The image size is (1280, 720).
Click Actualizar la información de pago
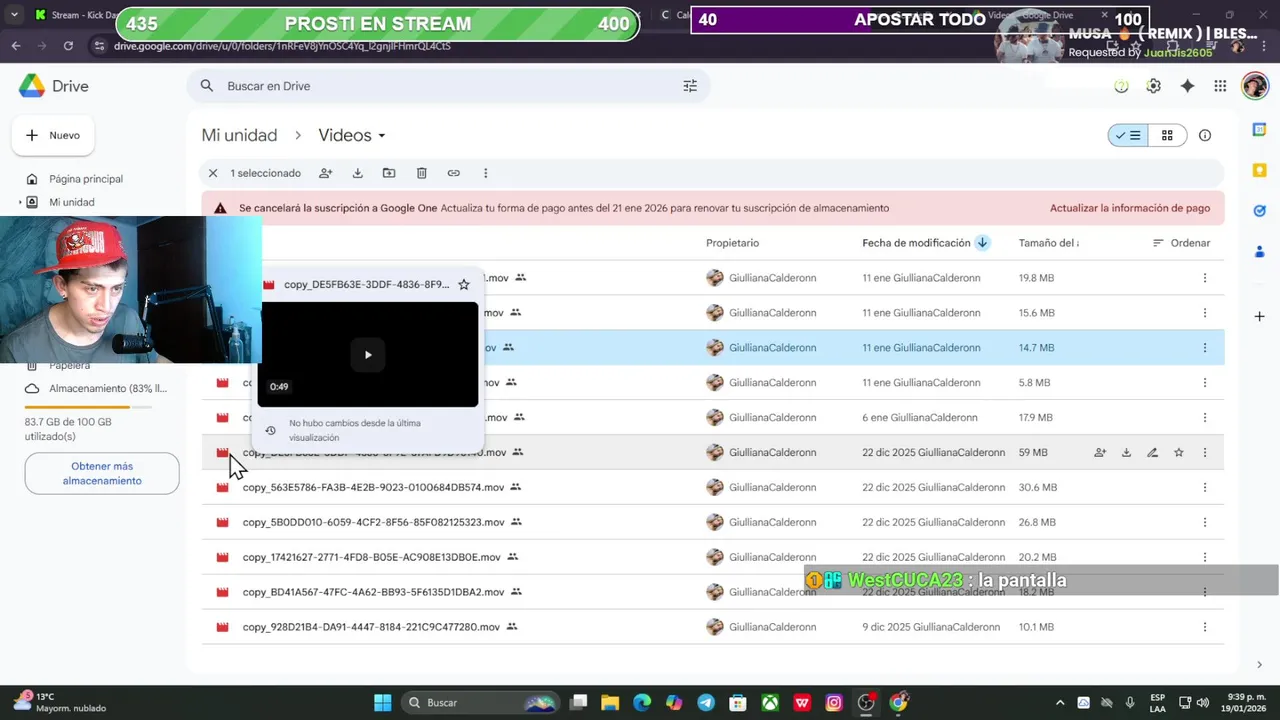coord(1130,208)
